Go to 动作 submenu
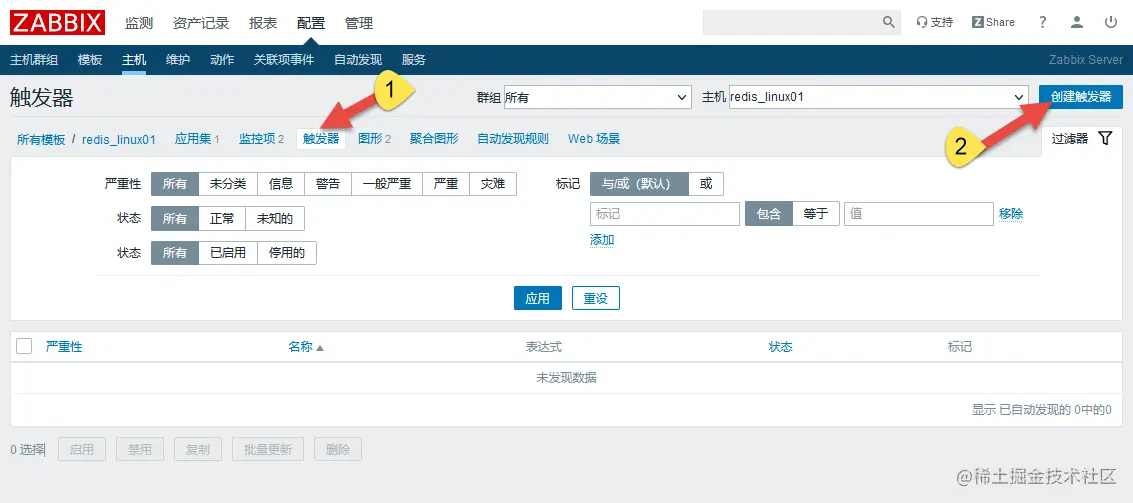The width and height of the screenshot is (1133, 503). coord(222,60)
